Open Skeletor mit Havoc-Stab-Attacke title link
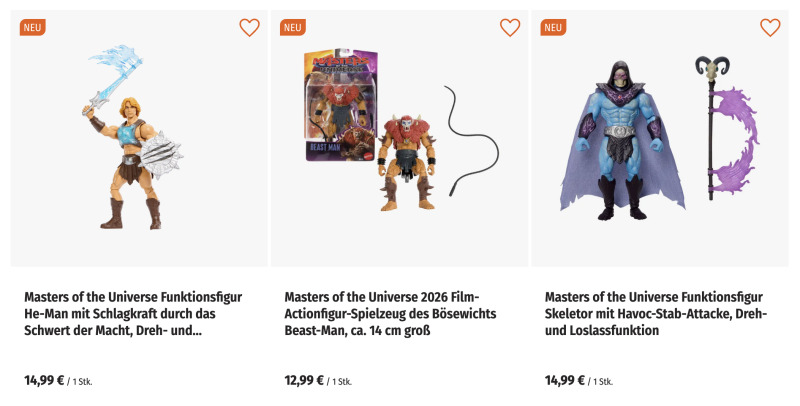Screen dimensions: 800x406 [x=655, y=313]
